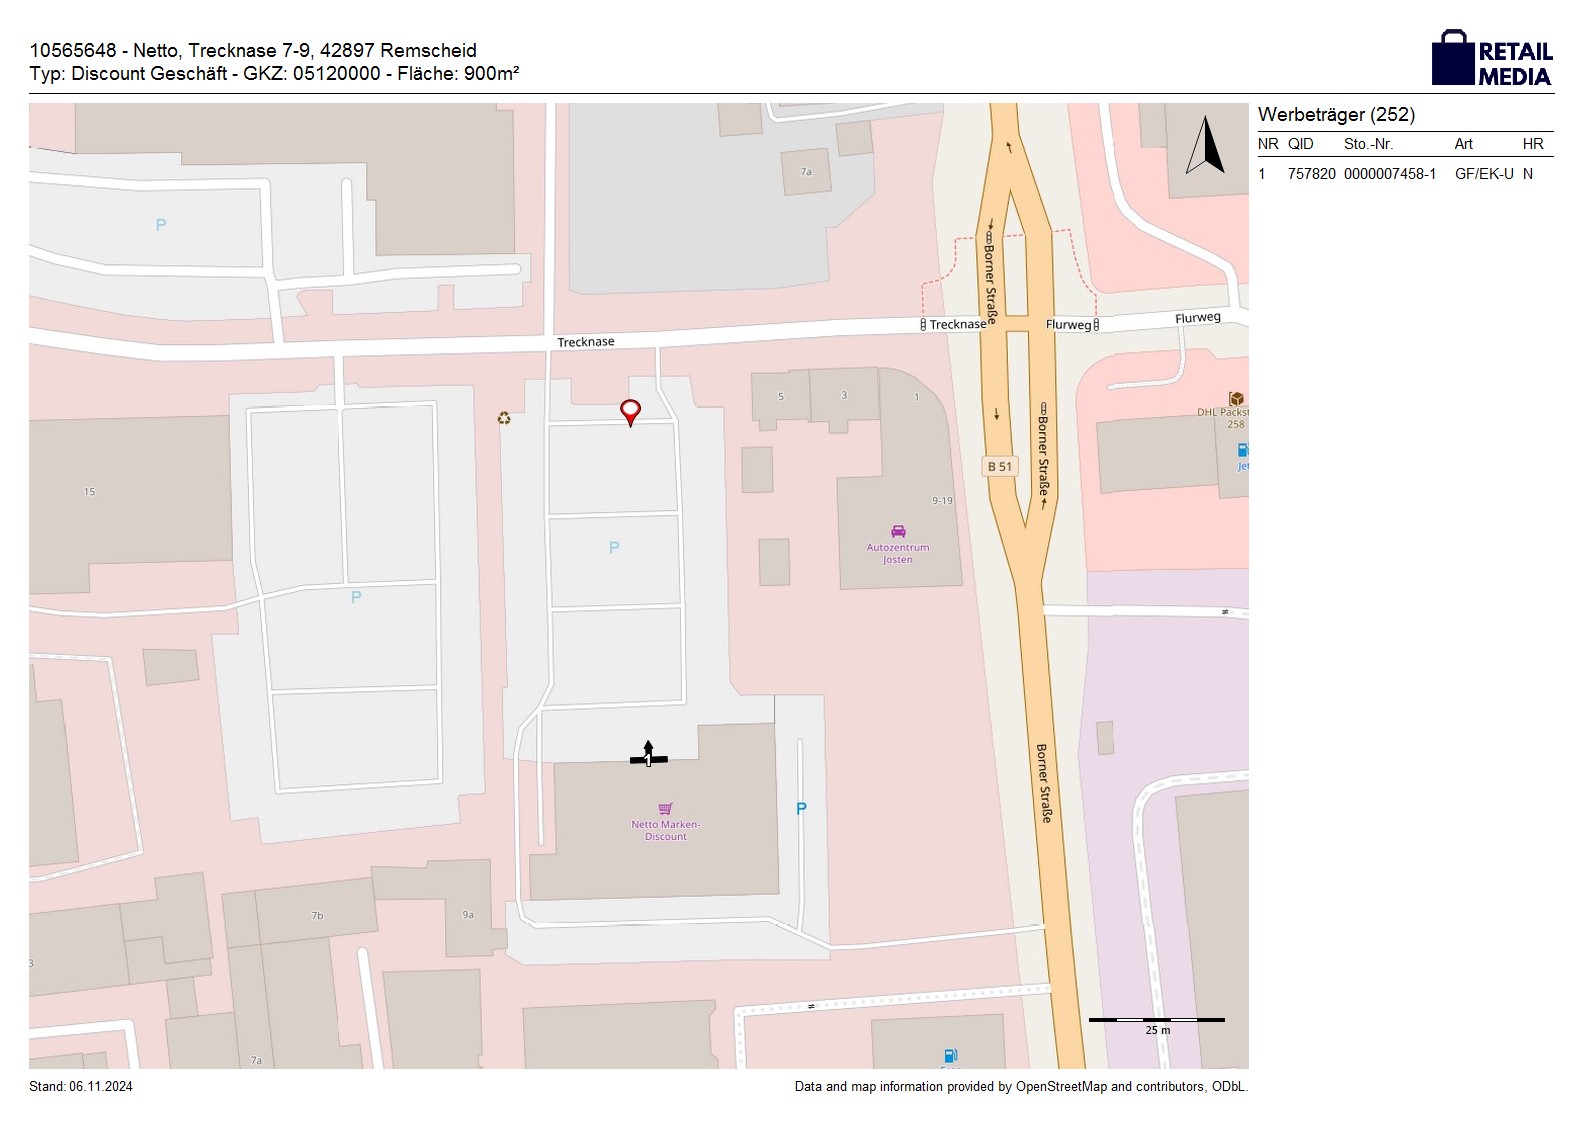Click the fuel pump icon at map bottom
Screen dimensions: 1587x1123
click(x=950, y=1055)
